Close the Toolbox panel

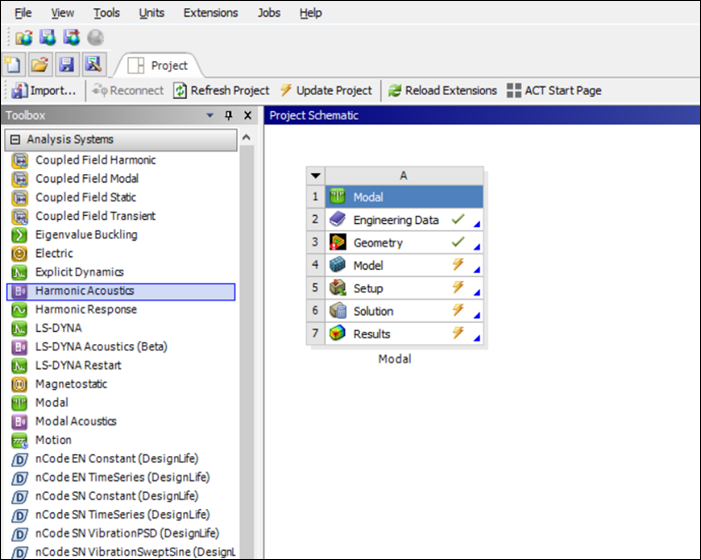[x=248, y=116]
